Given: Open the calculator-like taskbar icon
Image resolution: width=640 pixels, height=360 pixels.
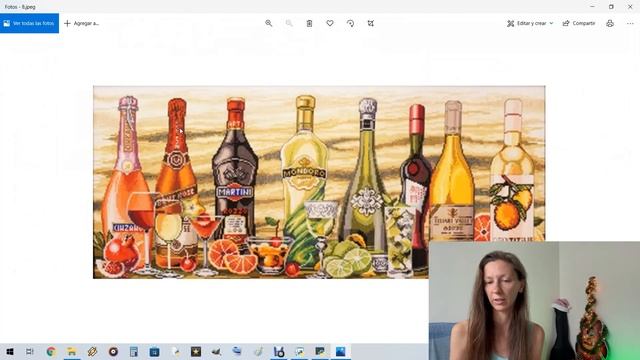Looking at the screenshot, I should (134, 351).
